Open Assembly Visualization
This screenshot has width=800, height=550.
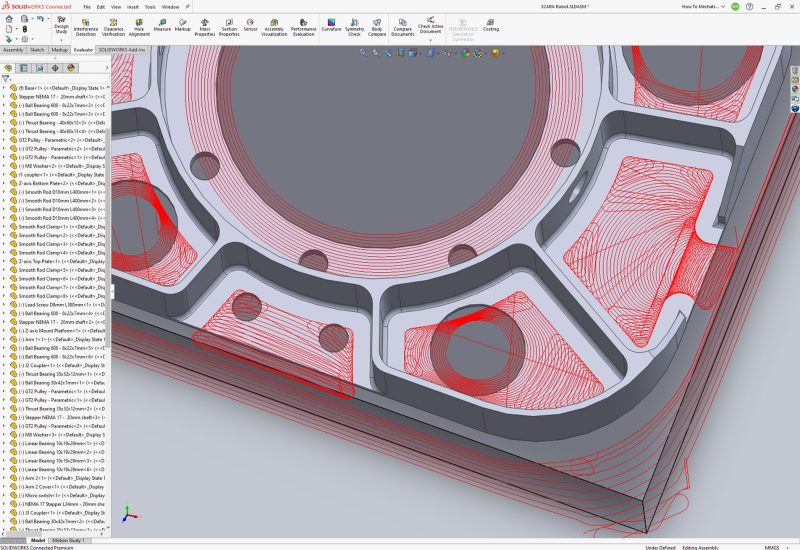point(274,27)
